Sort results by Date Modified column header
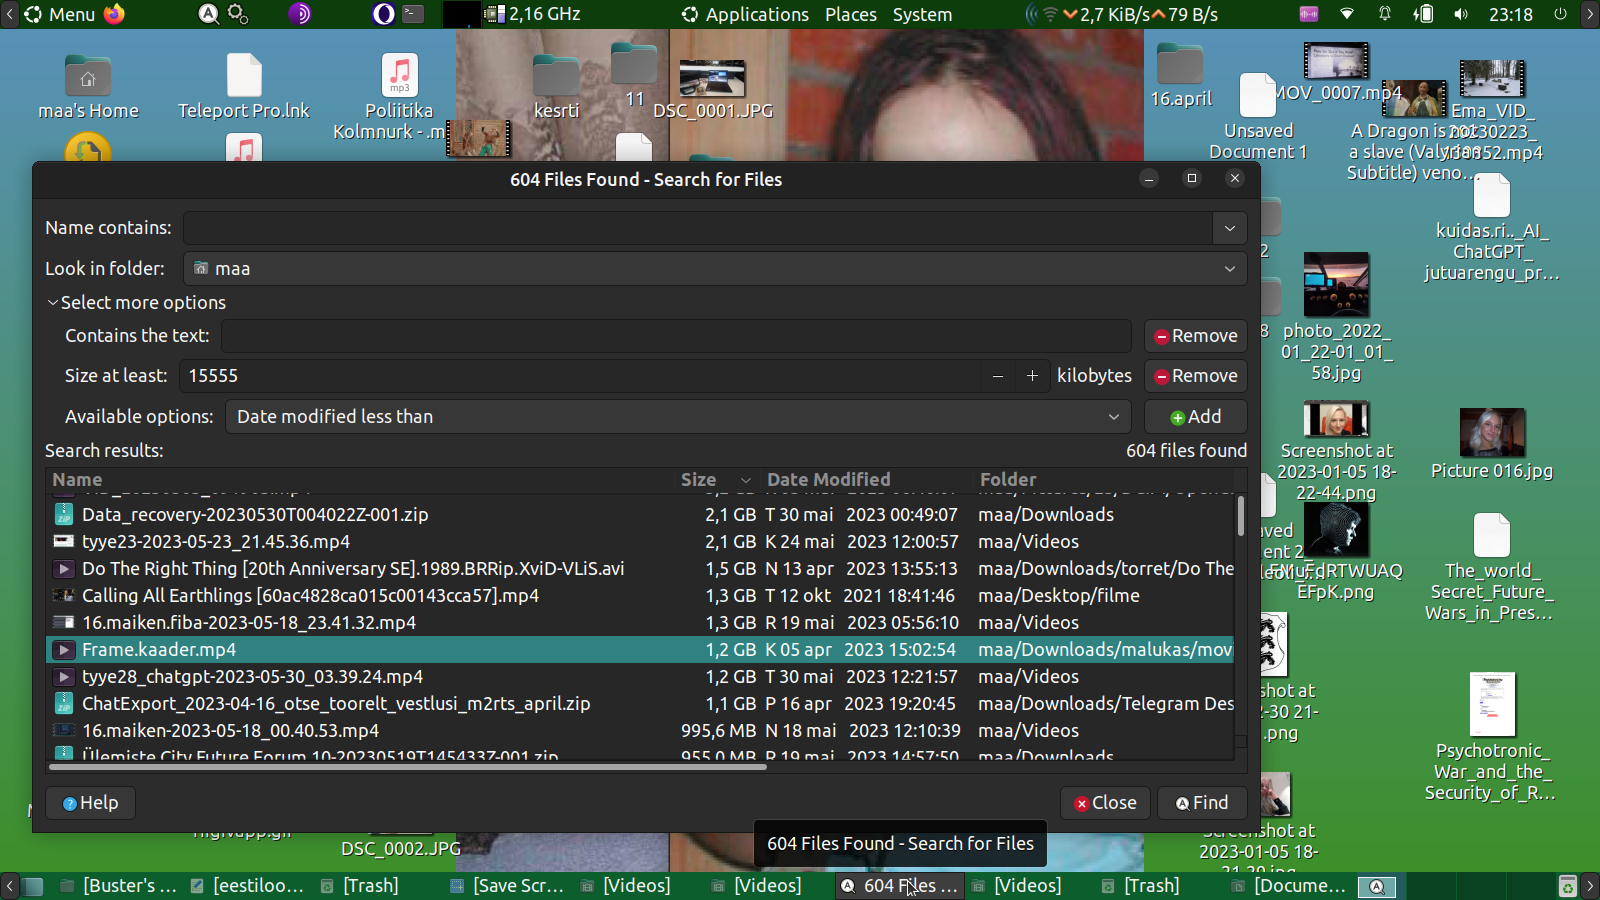The width and height of the screenshot is (1600, 900). (828, 480)
